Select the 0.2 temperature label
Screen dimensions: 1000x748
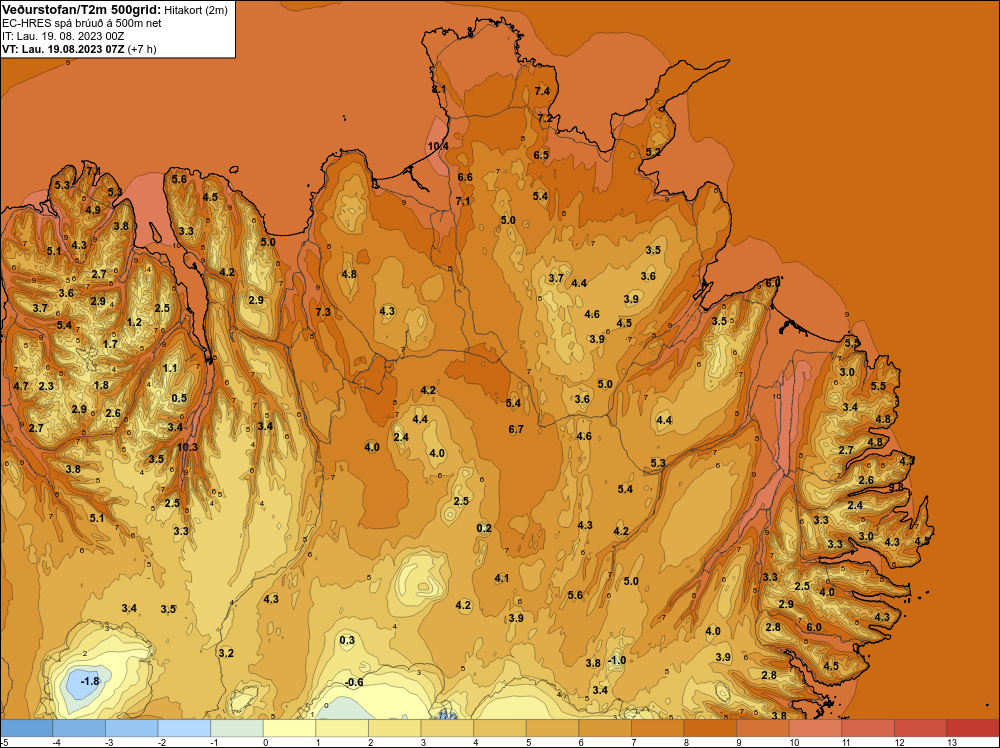coord(484,528)
